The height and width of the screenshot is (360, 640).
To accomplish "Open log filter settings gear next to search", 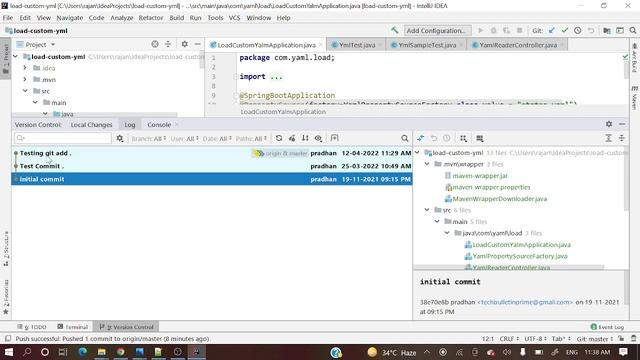I will pos(120,138).
